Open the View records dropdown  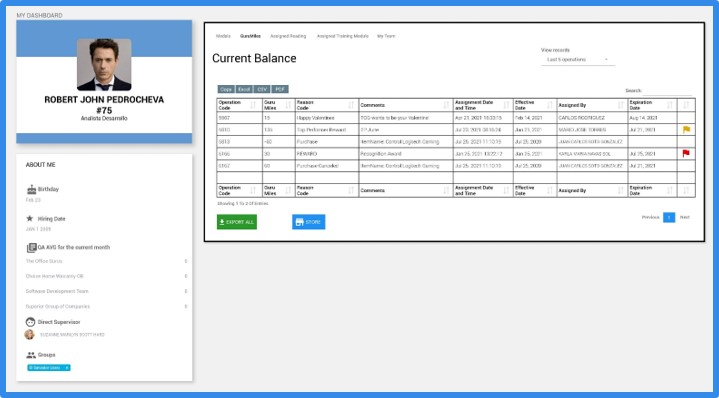pyautogui.click(x=577, y=60)
